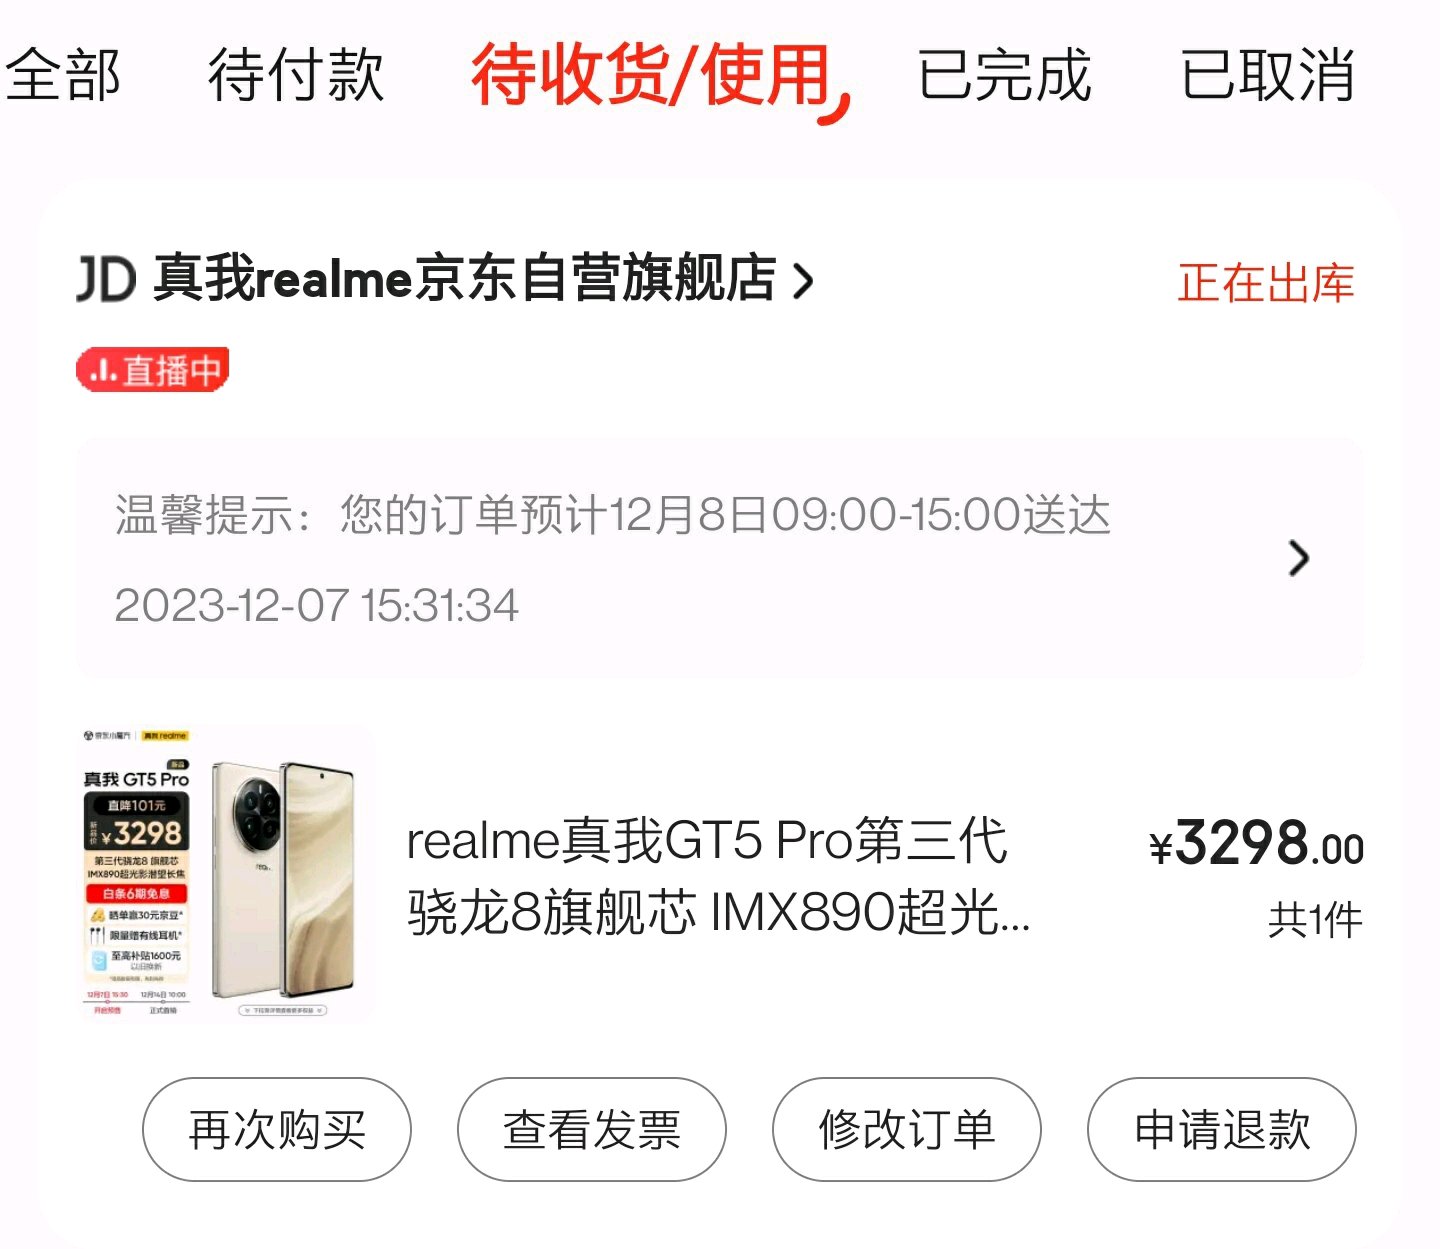Click 修改订单 button

pos(907,1129)
